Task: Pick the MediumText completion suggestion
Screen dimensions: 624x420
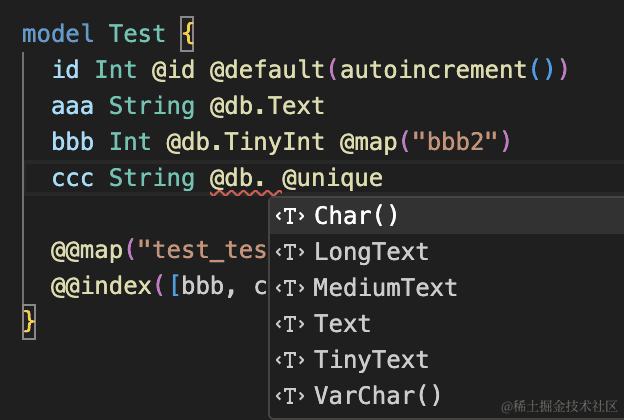Action: (385, 288)
